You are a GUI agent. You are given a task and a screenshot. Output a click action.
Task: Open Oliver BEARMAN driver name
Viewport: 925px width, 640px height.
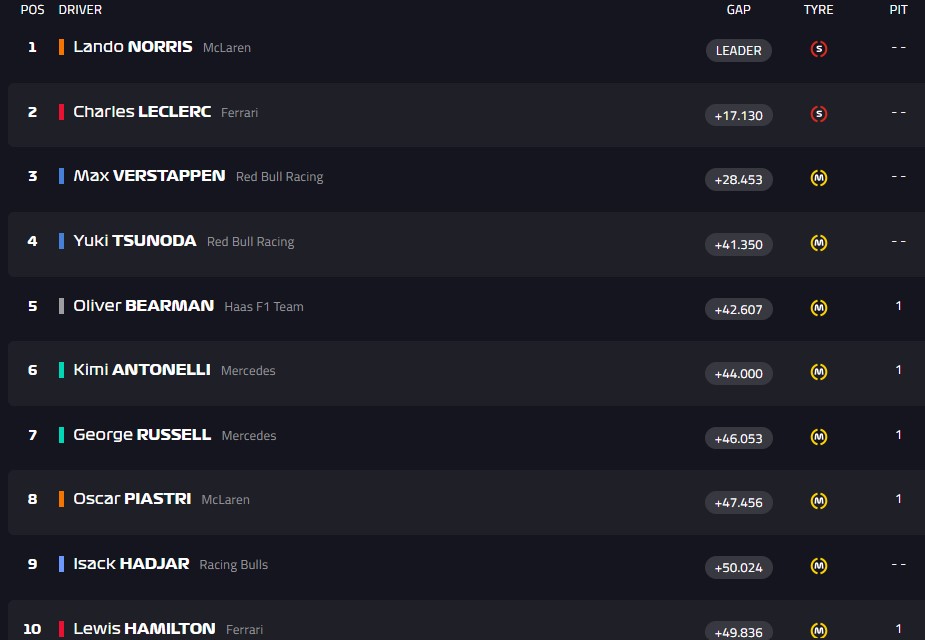143,305
